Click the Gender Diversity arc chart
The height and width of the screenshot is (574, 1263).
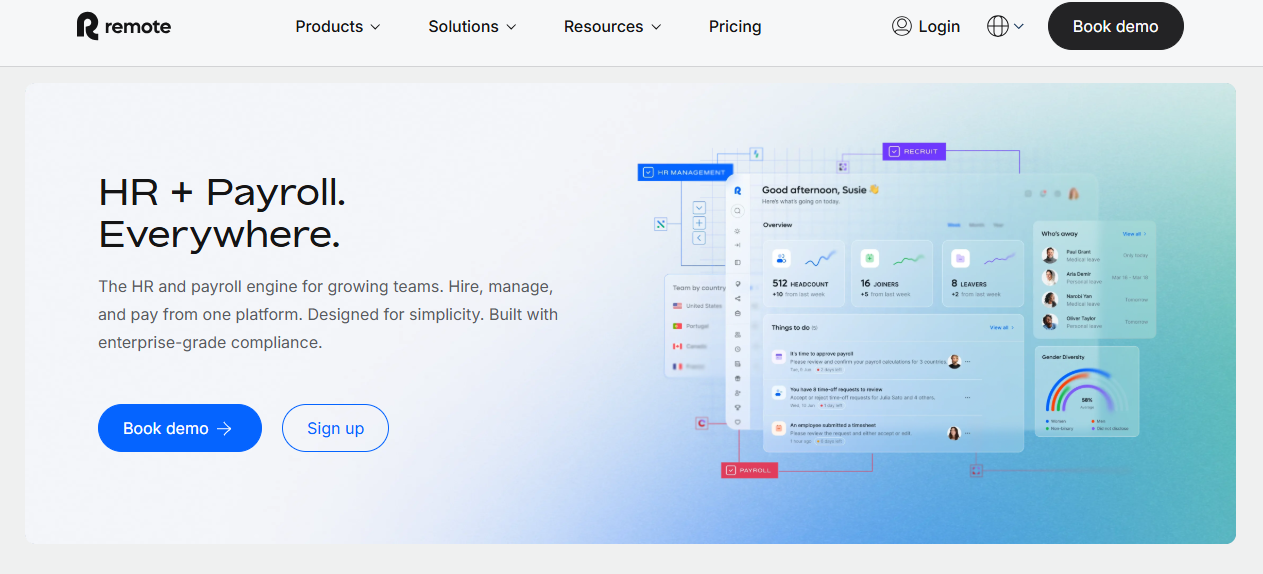click(x=1085, y=391)
